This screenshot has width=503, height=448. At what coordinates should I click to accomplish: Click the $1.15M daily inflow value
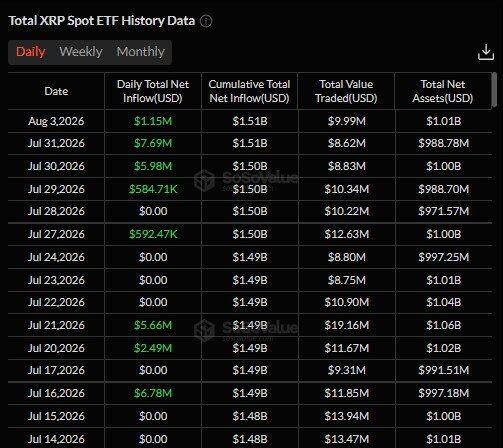(x=153, y=121)
